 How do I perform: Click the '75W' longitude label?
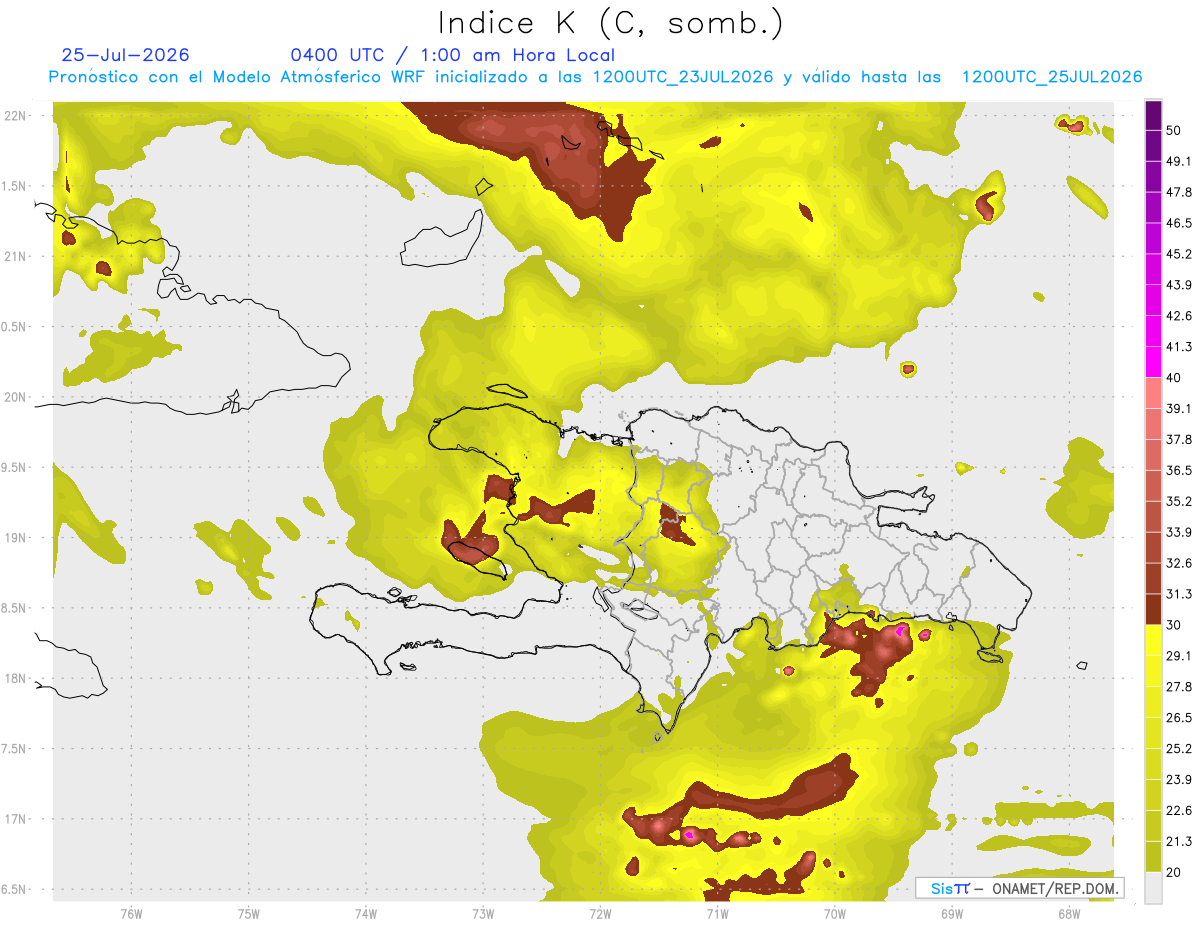[248, 914]
